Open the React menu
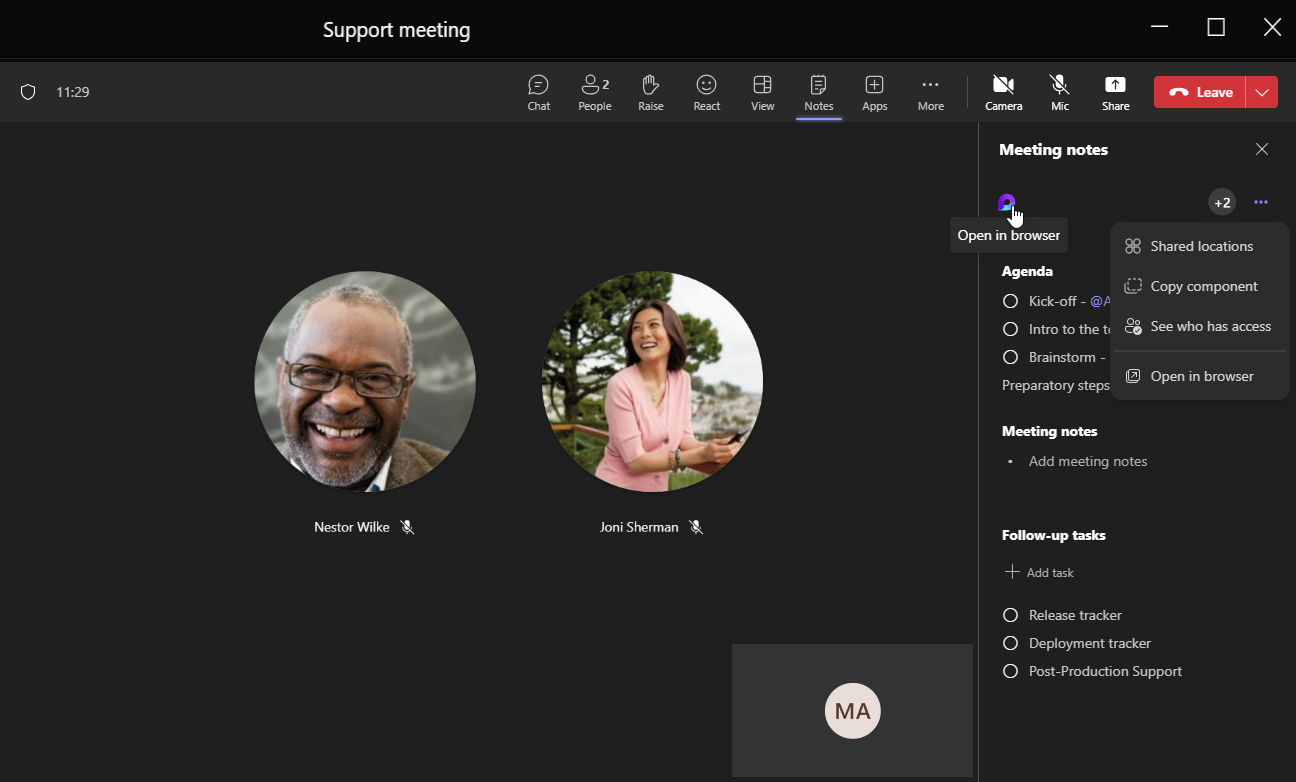The width and height of the screenshot is (1296, 782). pos(706,91)
